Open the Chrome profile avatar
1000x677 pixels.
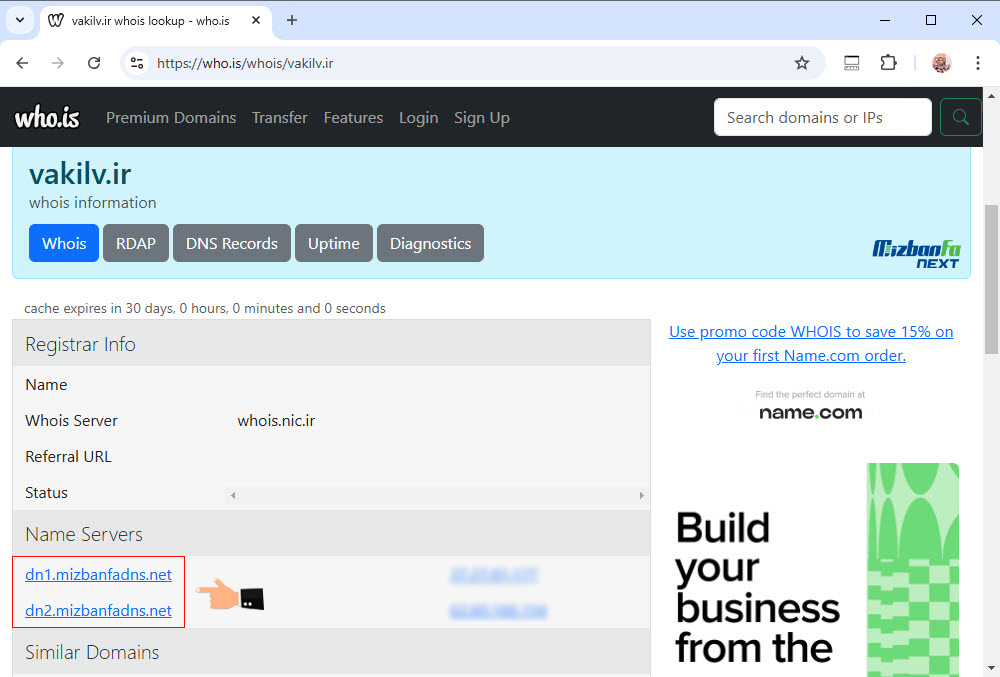(941, 63)
